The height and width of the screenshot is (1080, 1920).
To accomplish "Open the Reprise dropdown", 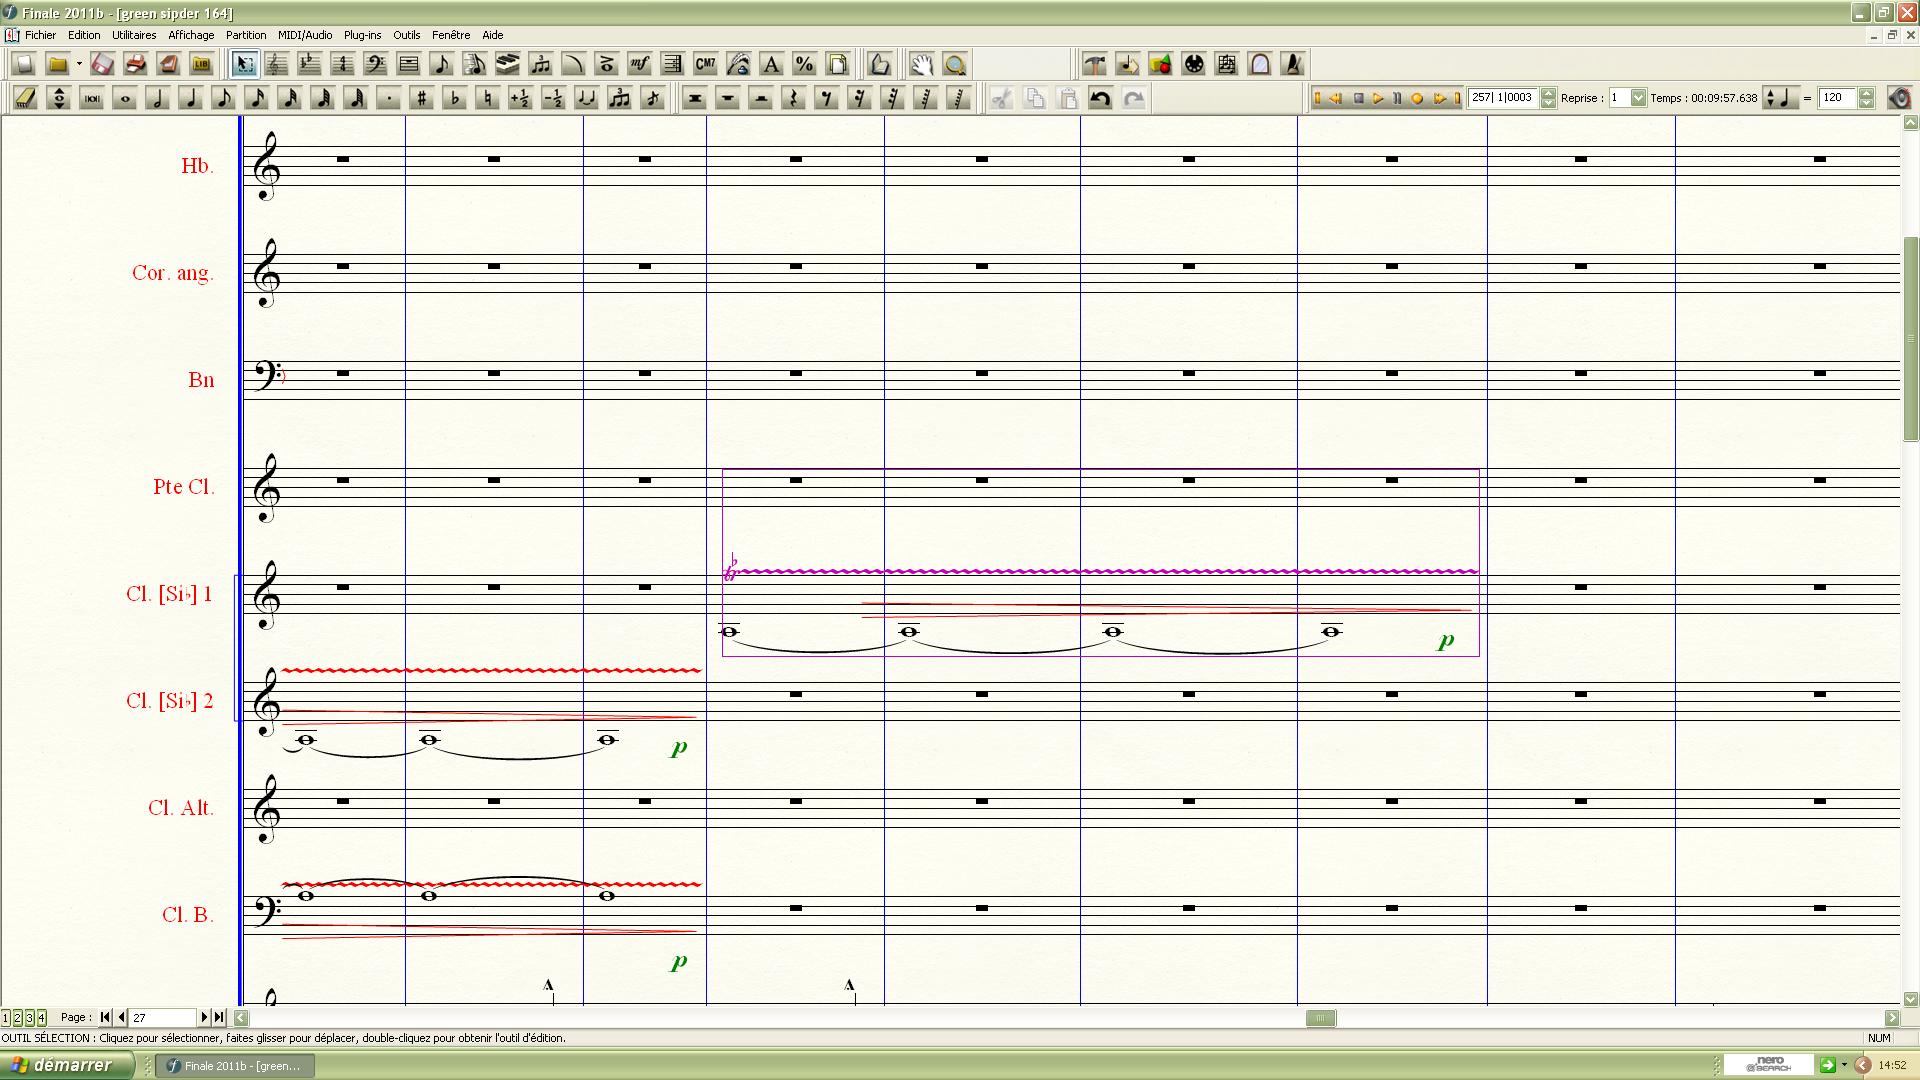I will pyautogui.click(x=1638, y=98).
